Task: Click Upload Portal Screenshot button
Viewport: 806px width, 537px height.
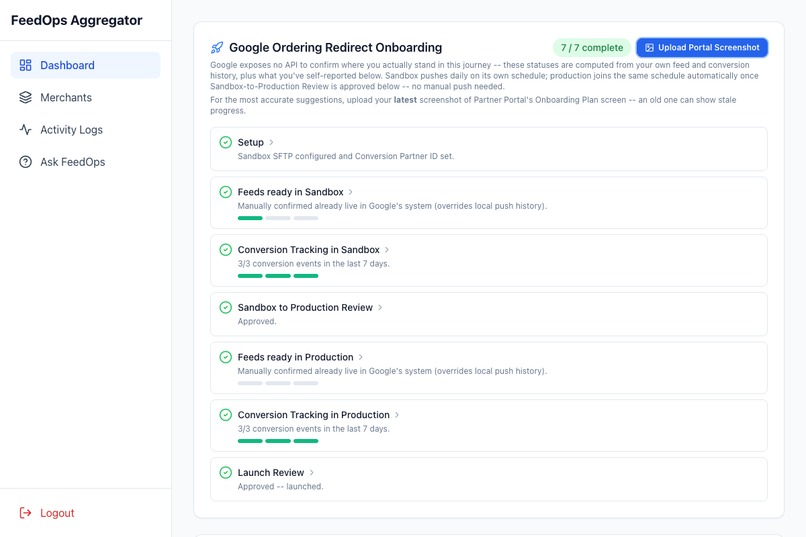Action: click(702, 48)
